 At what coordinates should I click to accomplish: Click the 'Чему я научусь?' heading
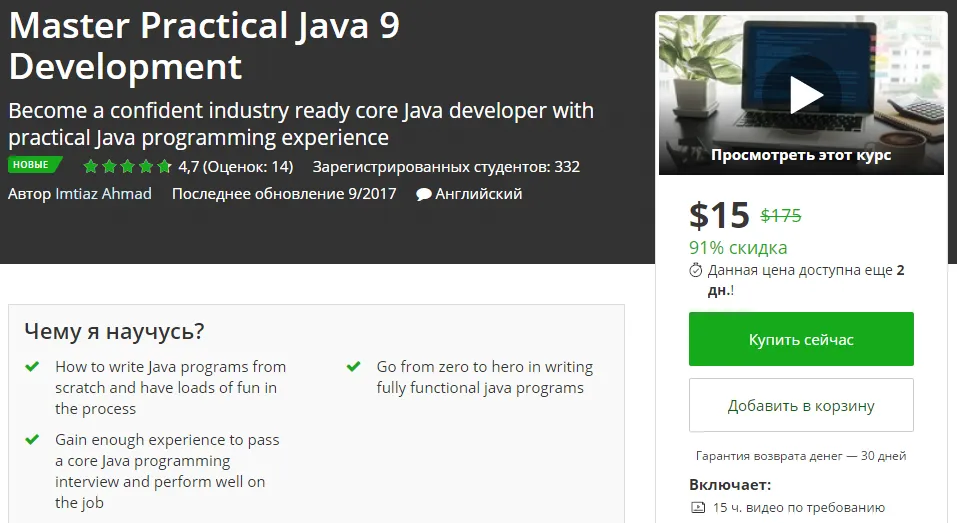pyautogui.click(x=114, y=331)
